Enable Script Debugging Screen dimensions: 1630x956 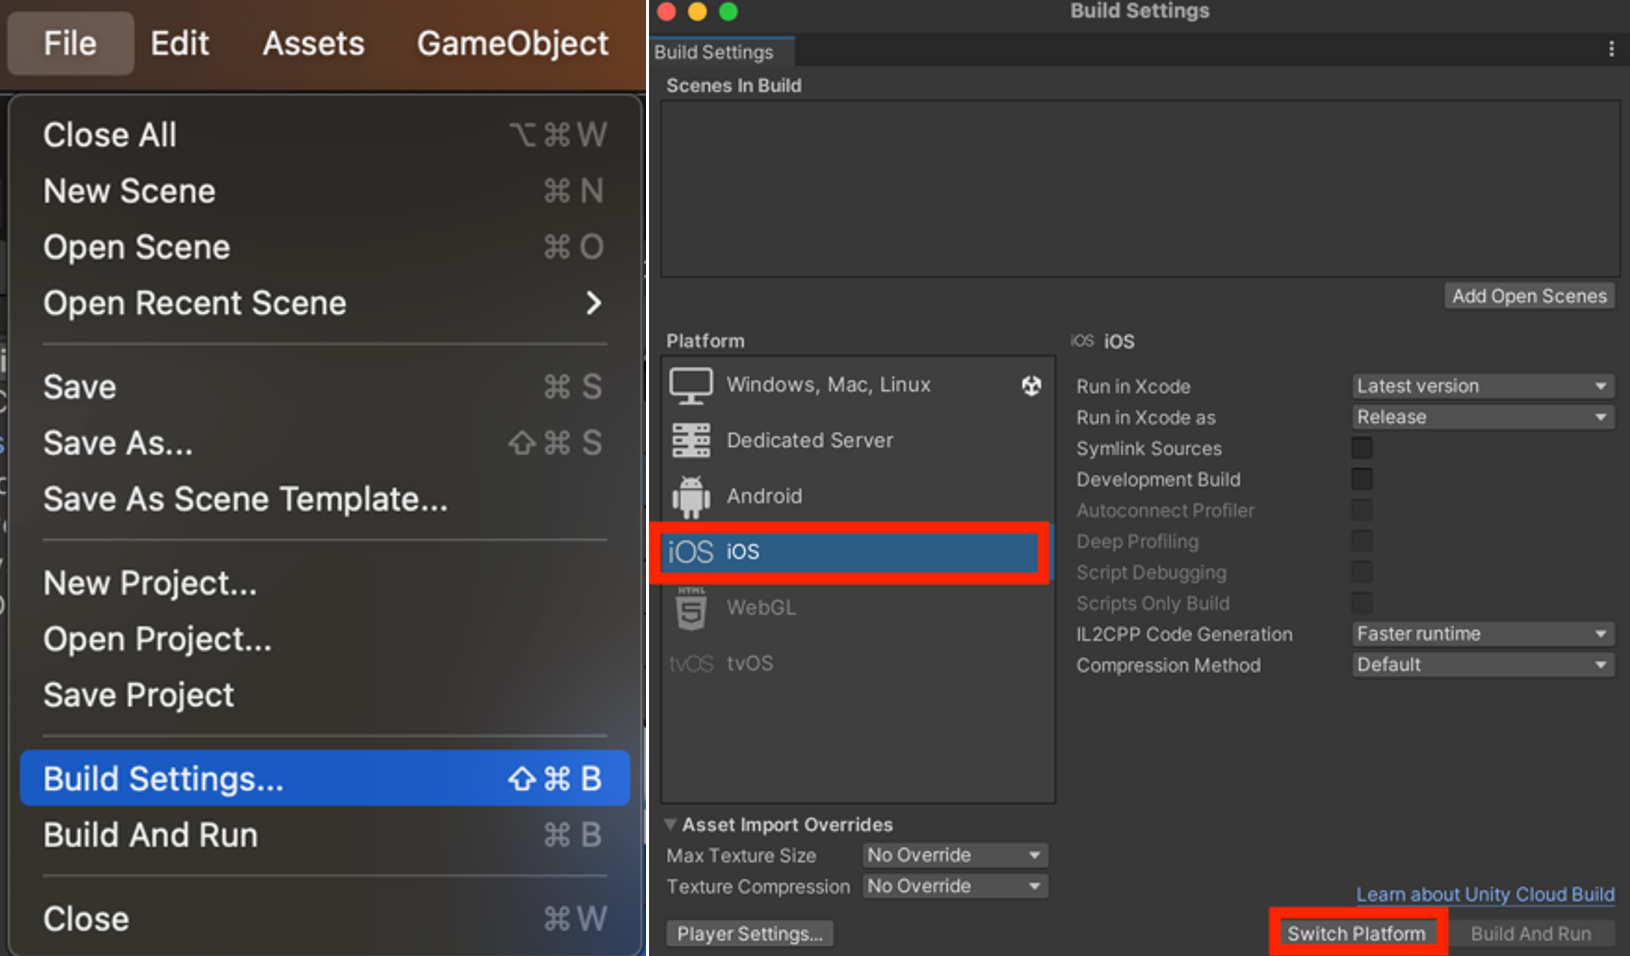coord(1362,572)
